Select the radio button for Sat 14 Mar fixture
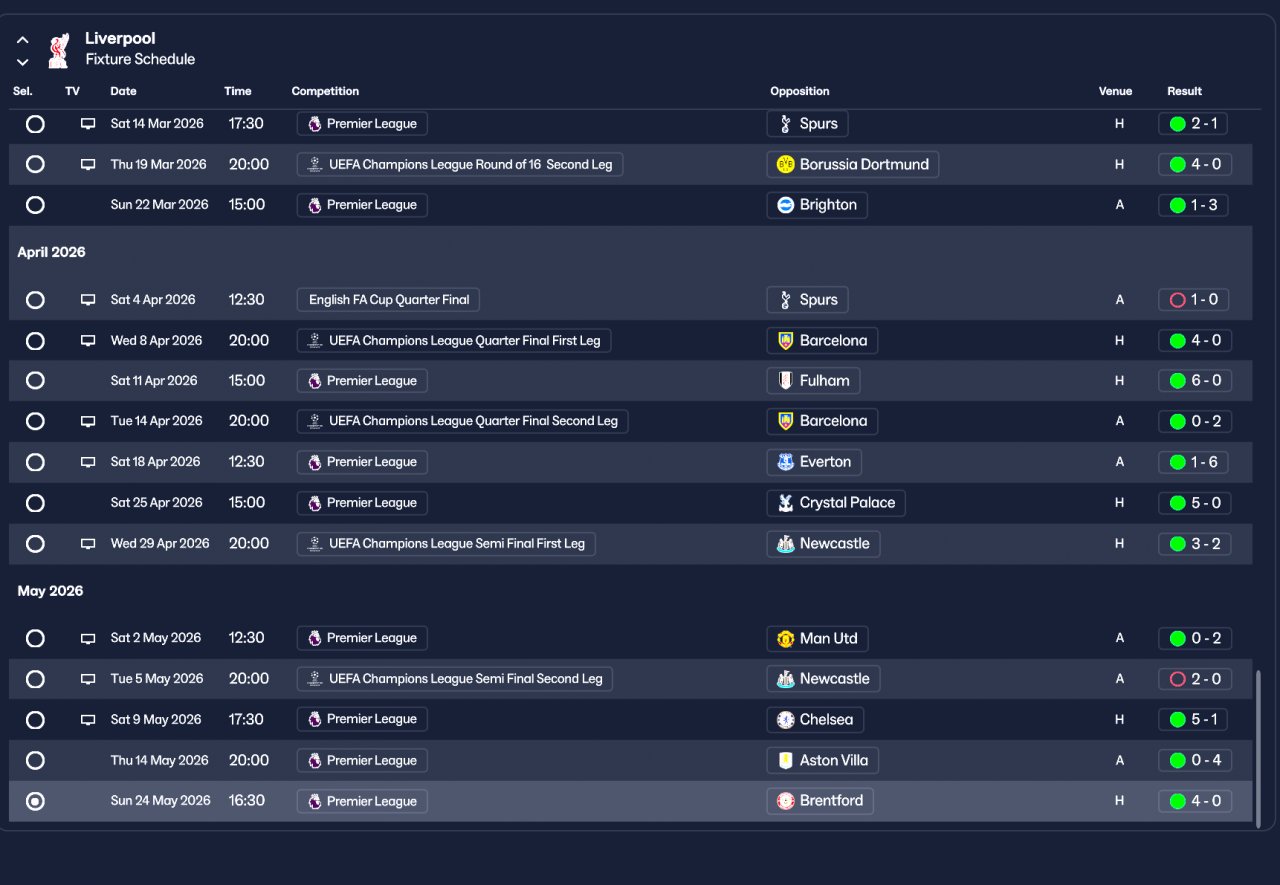 tap(35, 124)
